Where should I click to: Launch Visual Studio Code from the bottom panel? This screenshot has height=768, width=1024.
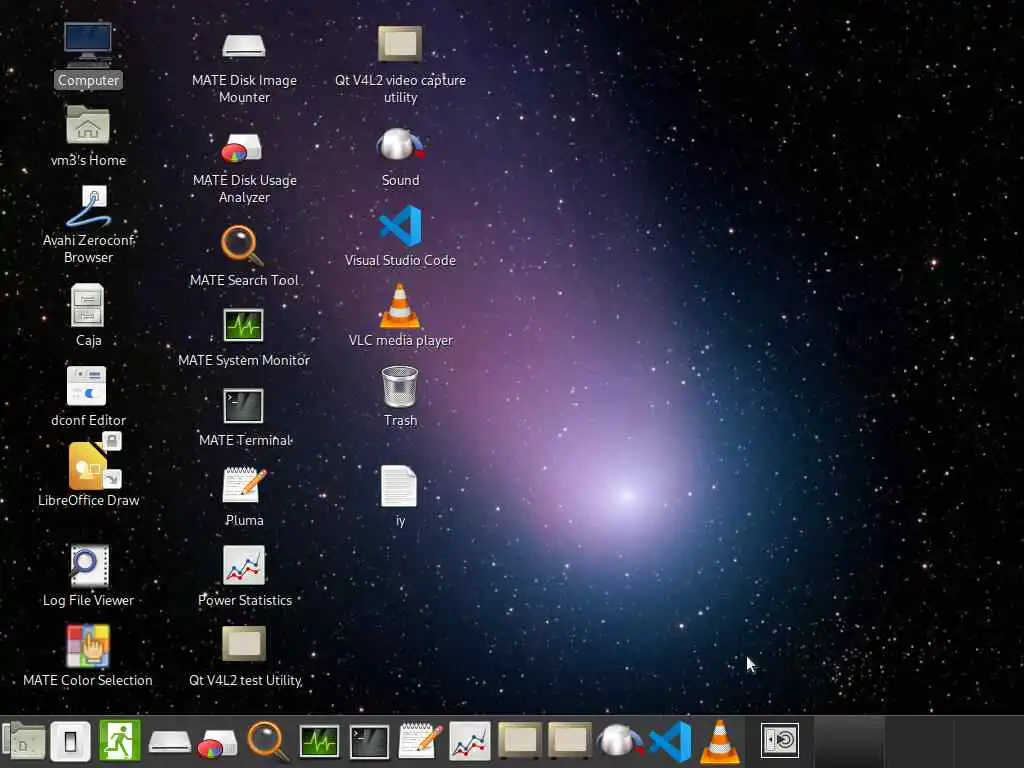[x=671, y=741]
